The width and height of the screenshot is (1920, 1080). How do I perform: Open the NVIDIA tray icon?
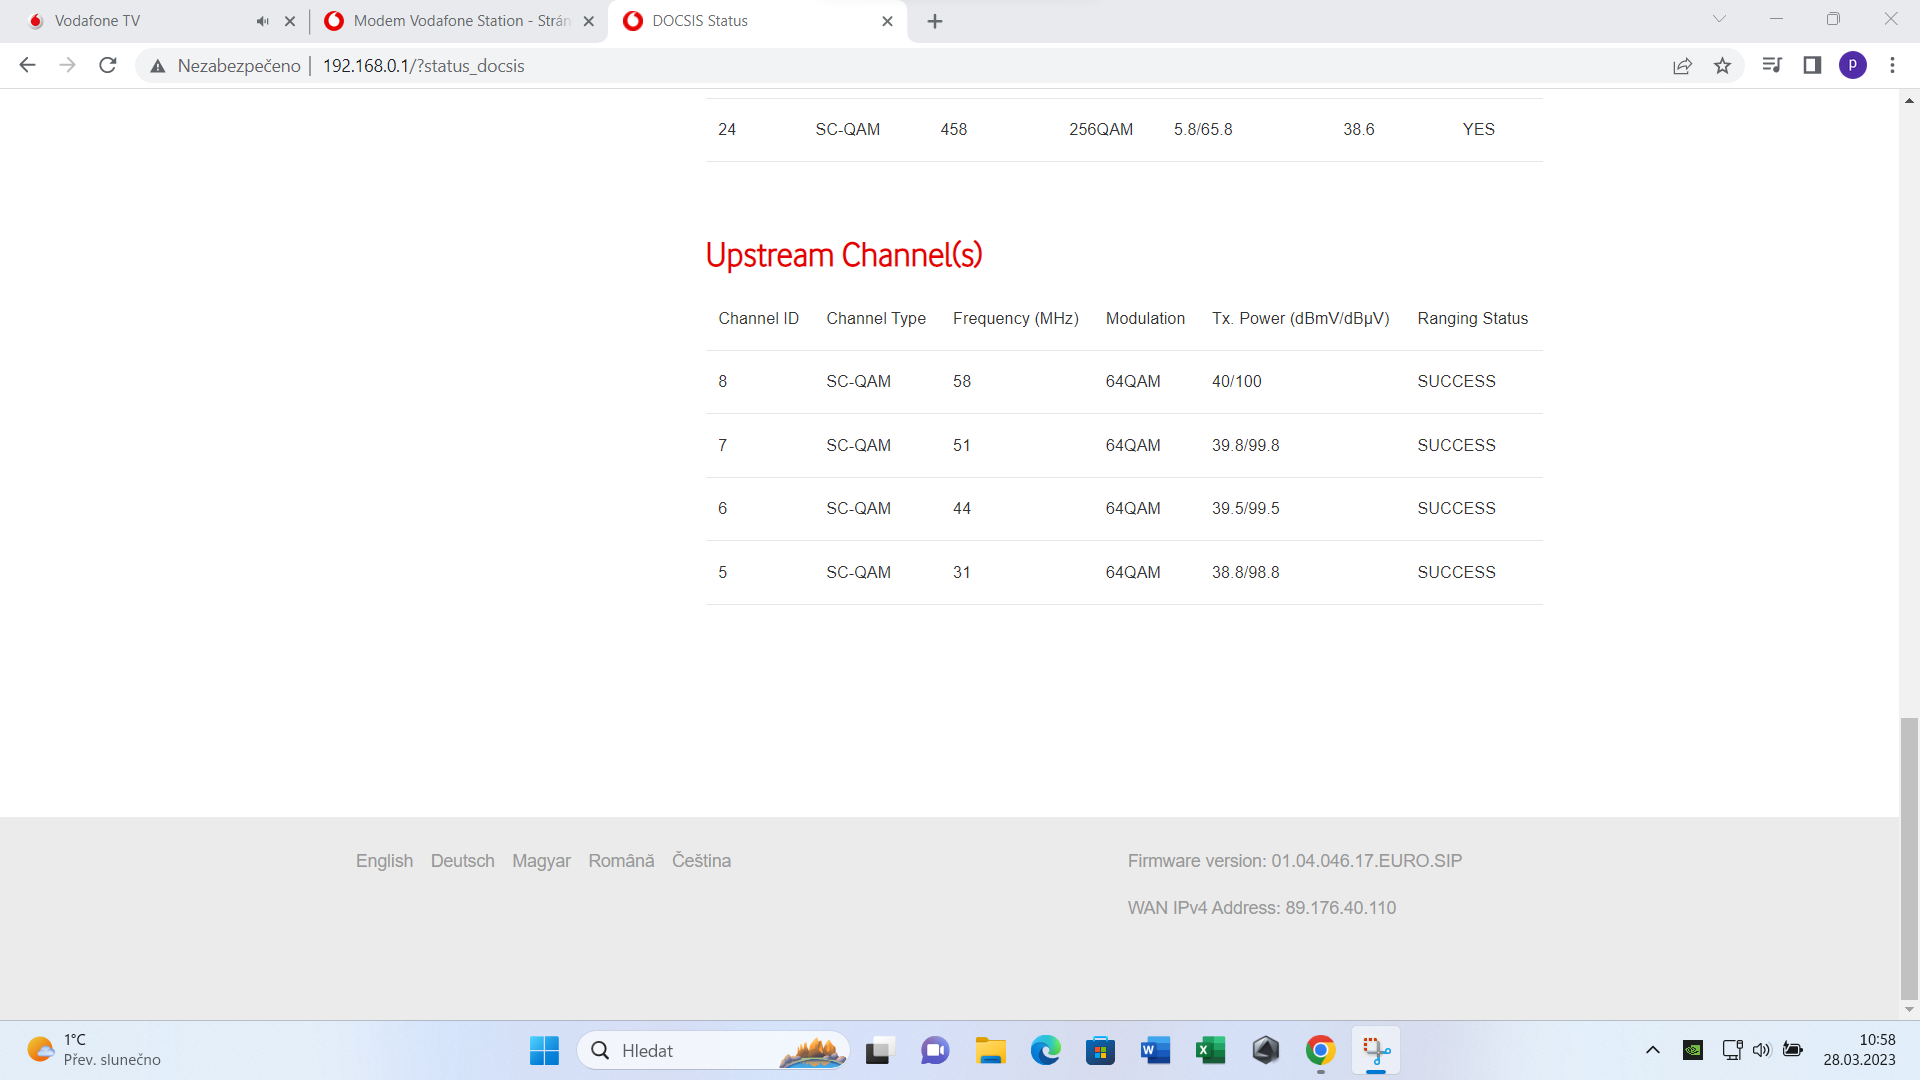tap(1692, 1050)
